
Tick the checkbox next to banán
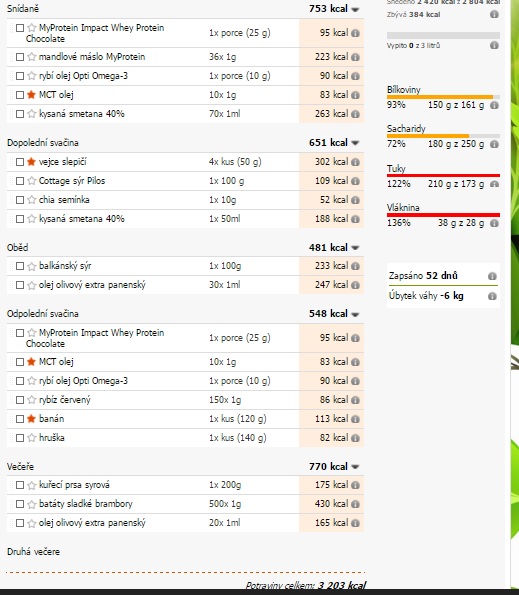tap(20, 419)
